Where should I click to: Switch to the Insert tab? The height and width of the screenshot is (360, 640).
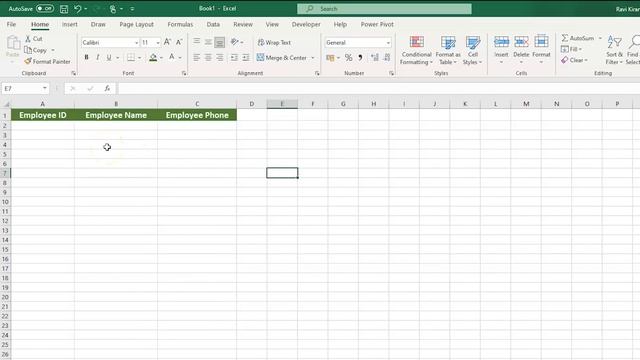point(70,24)
